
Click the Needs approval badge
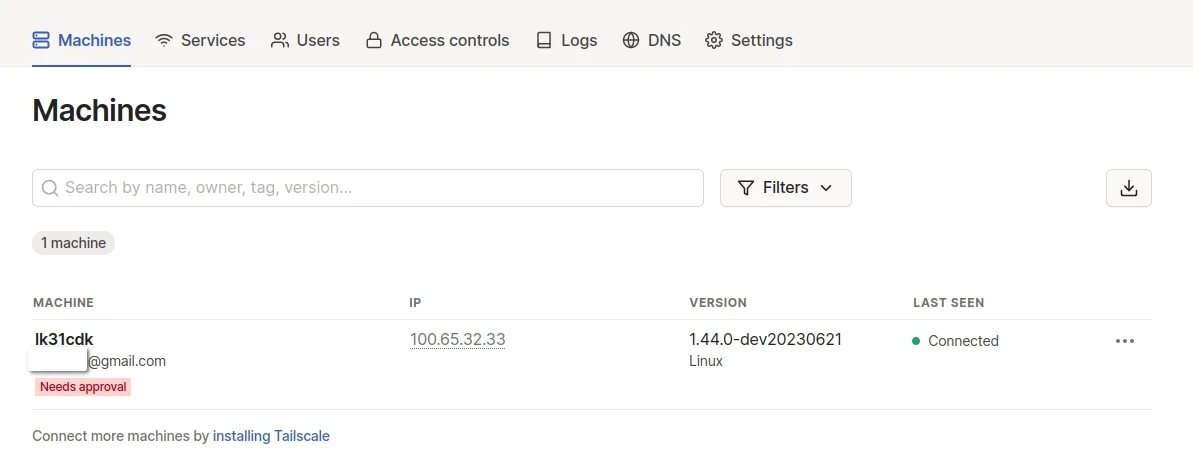83,386
